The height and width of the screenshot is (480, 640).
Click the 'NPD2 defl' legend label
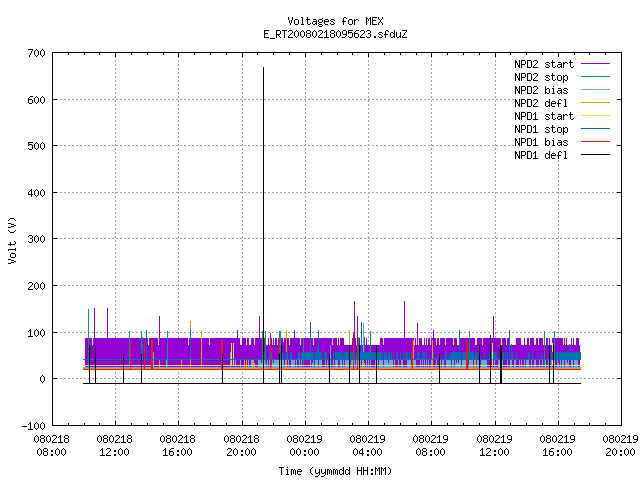point(541,103)
